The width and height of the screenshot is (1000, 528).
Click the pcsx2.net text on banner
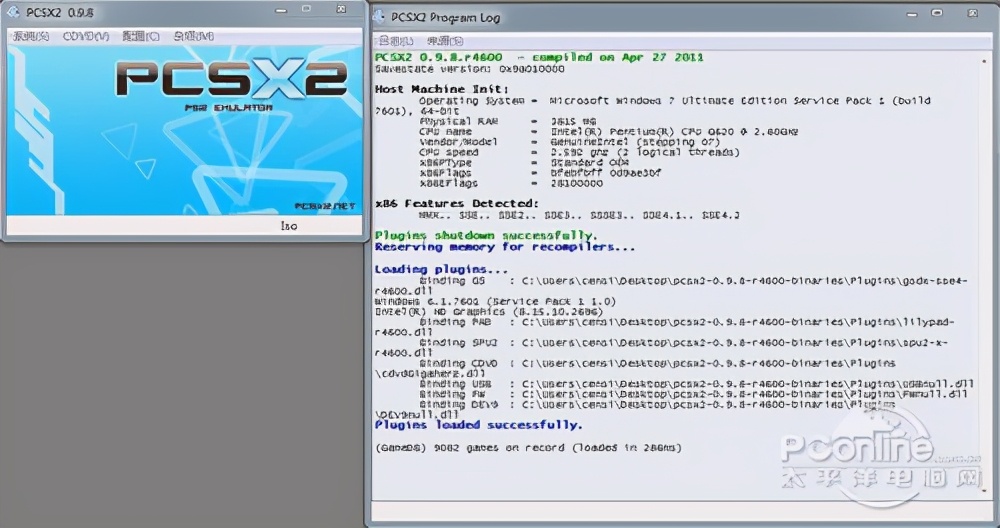325,206
